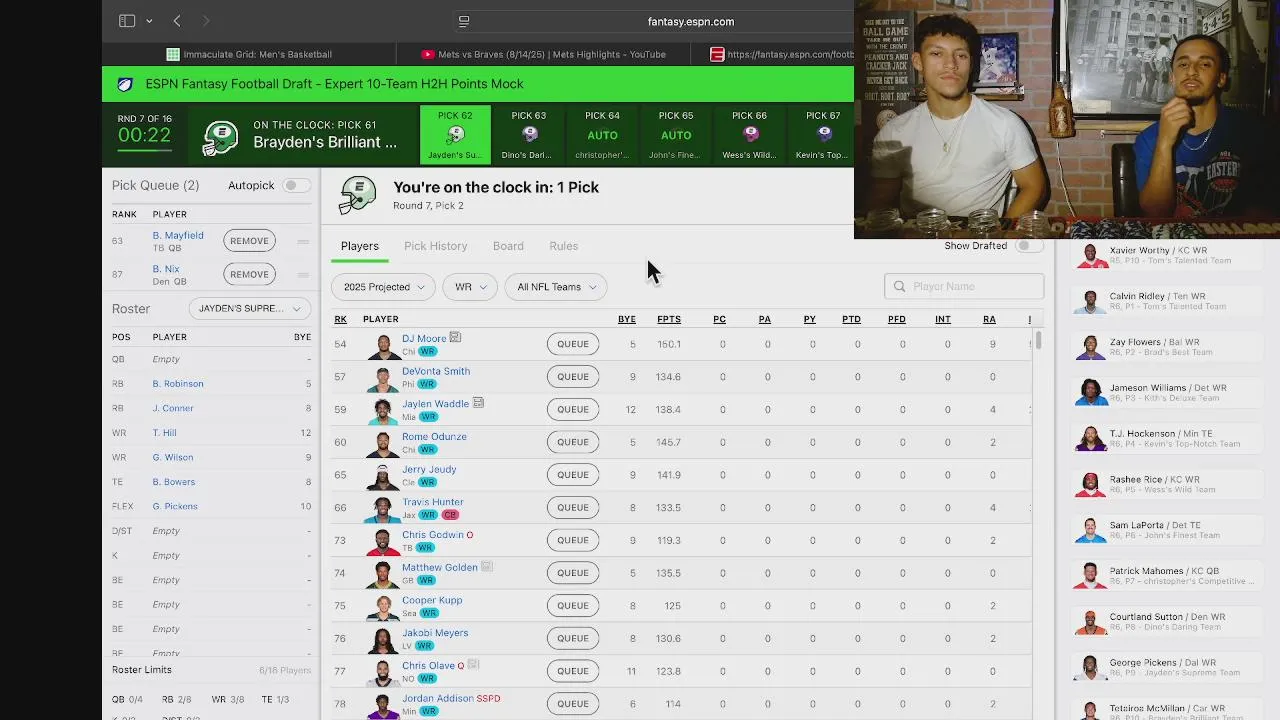Open the news note icon beside DJ Moore
The image size is (1280, 720).
click(x=455, y=338)
